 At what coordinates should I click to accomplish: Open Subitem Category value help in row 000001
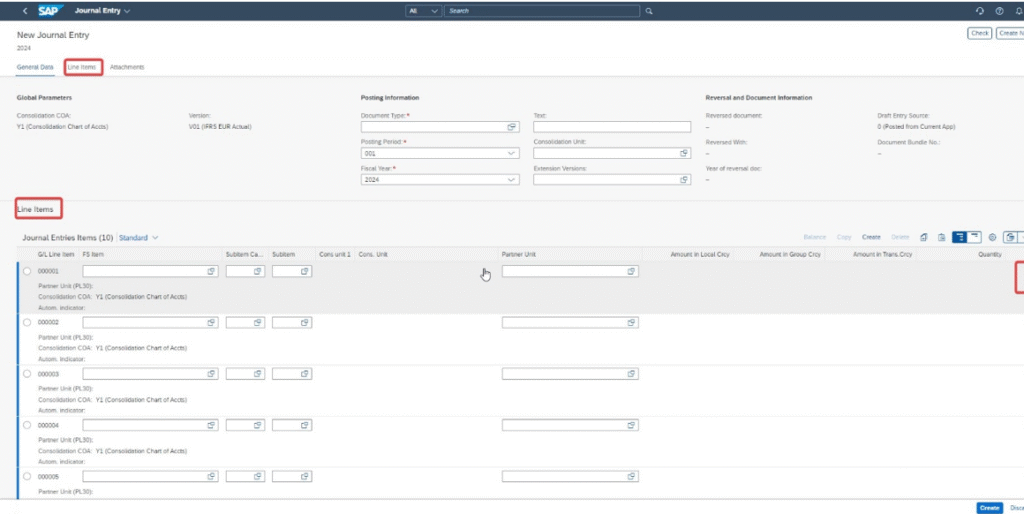(258, 271)
